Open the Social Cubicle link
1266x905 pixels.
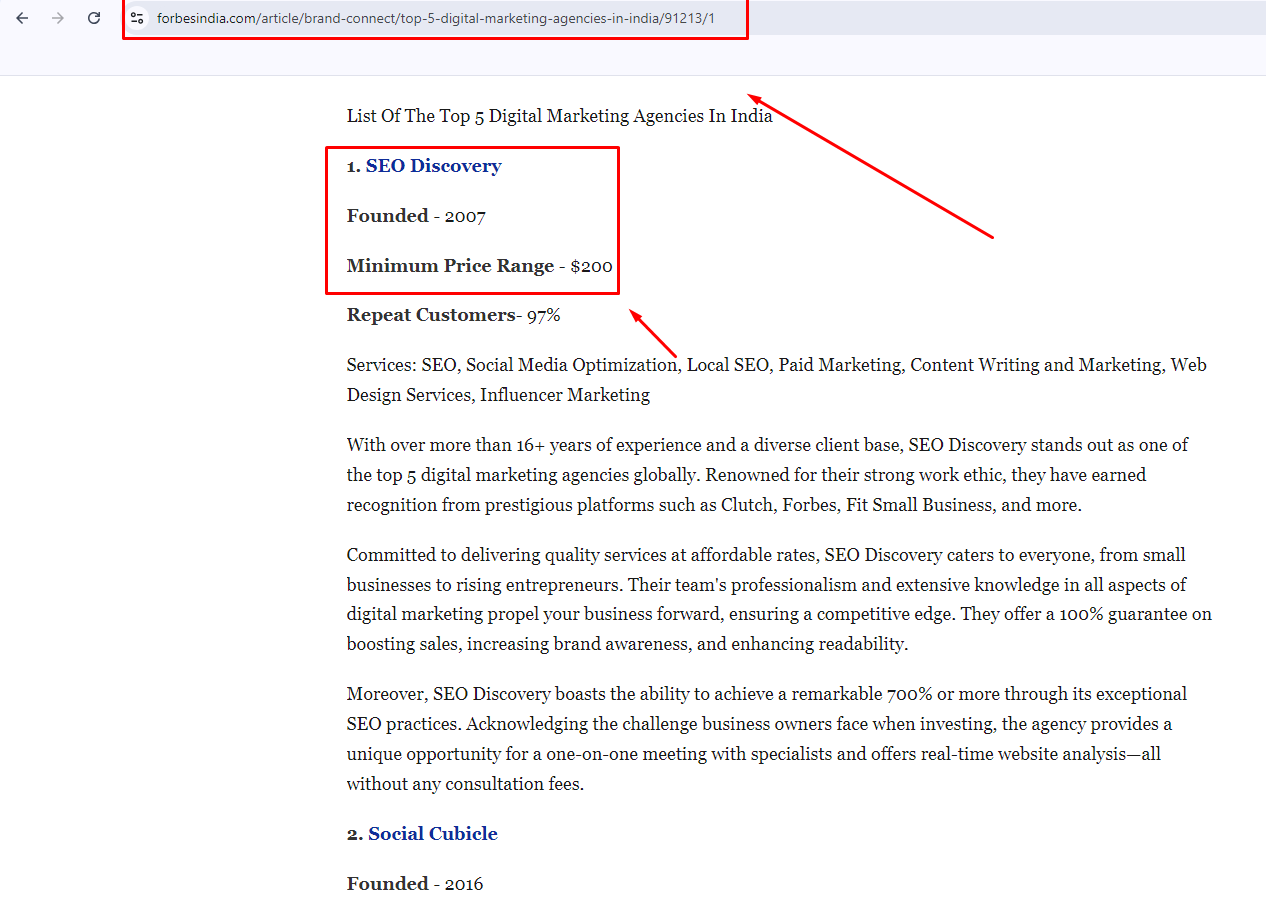point(432,834)
